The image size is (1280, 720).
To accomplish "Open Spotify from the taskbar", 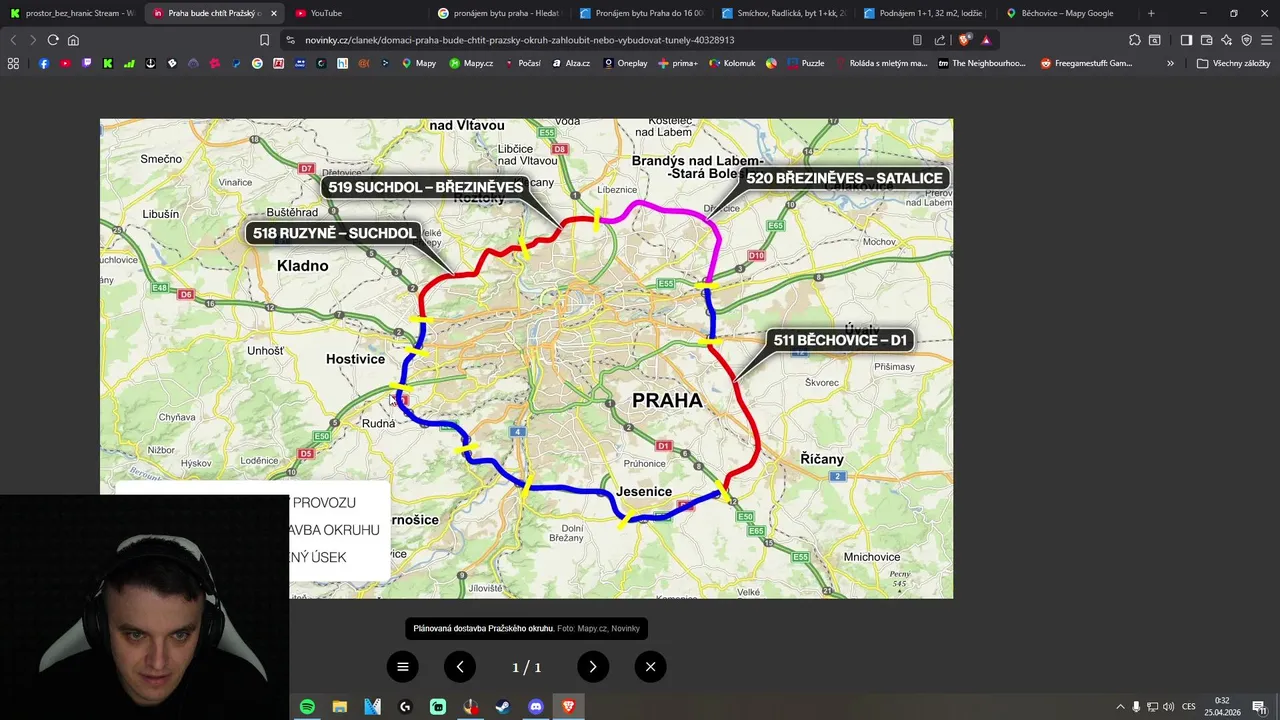I will click(307, 707).
